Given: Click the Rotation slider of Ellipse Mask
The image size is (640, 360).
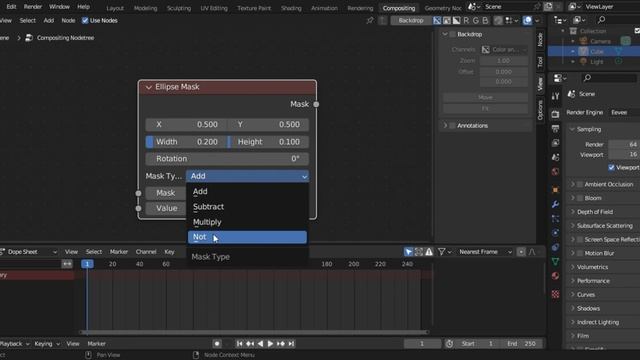Looking at the screenshot, I should pyautogui.click(x=227, y=159).
